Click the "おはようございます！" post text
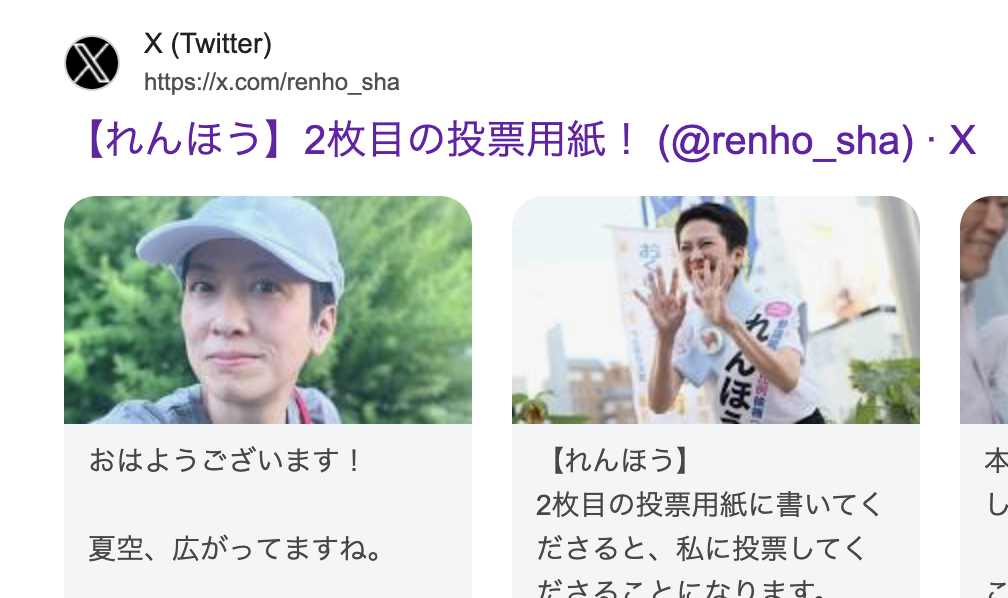Screen dimensions: 1008x598 (226, 460)
